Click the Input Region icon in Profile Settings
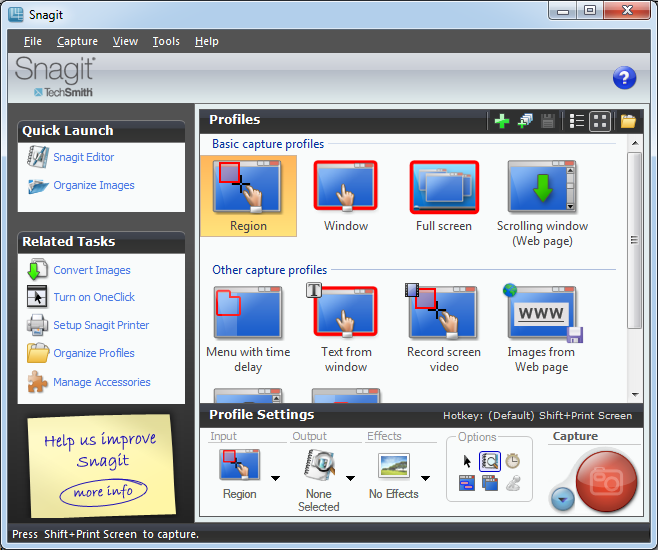 tap(240, 465)
